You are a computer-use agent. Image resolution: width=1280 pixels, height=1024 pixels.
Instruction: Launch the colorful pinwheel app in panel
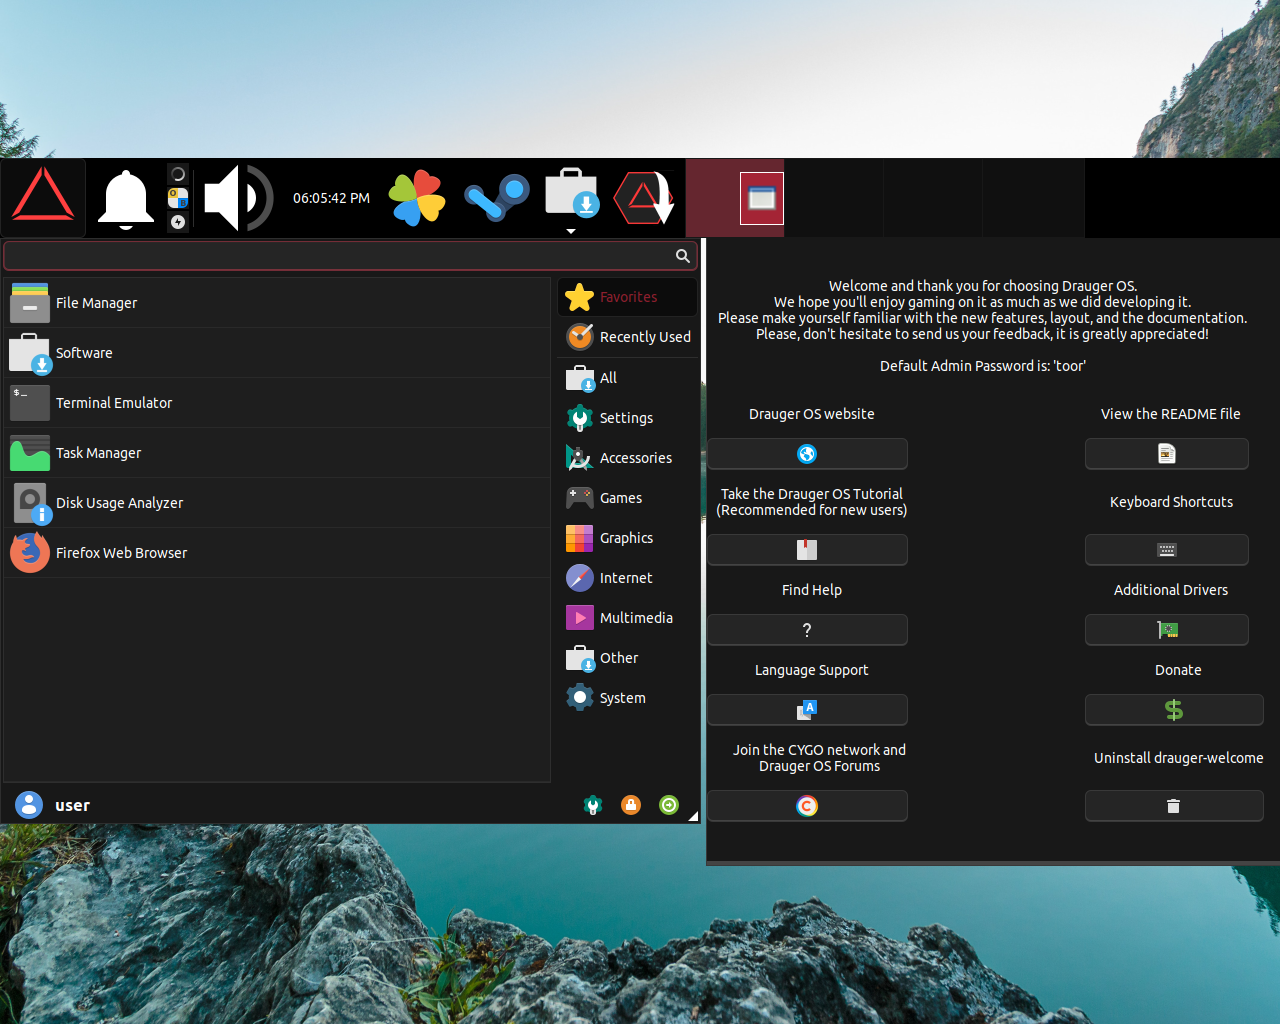pyautogui.click(x=417, y=198)
